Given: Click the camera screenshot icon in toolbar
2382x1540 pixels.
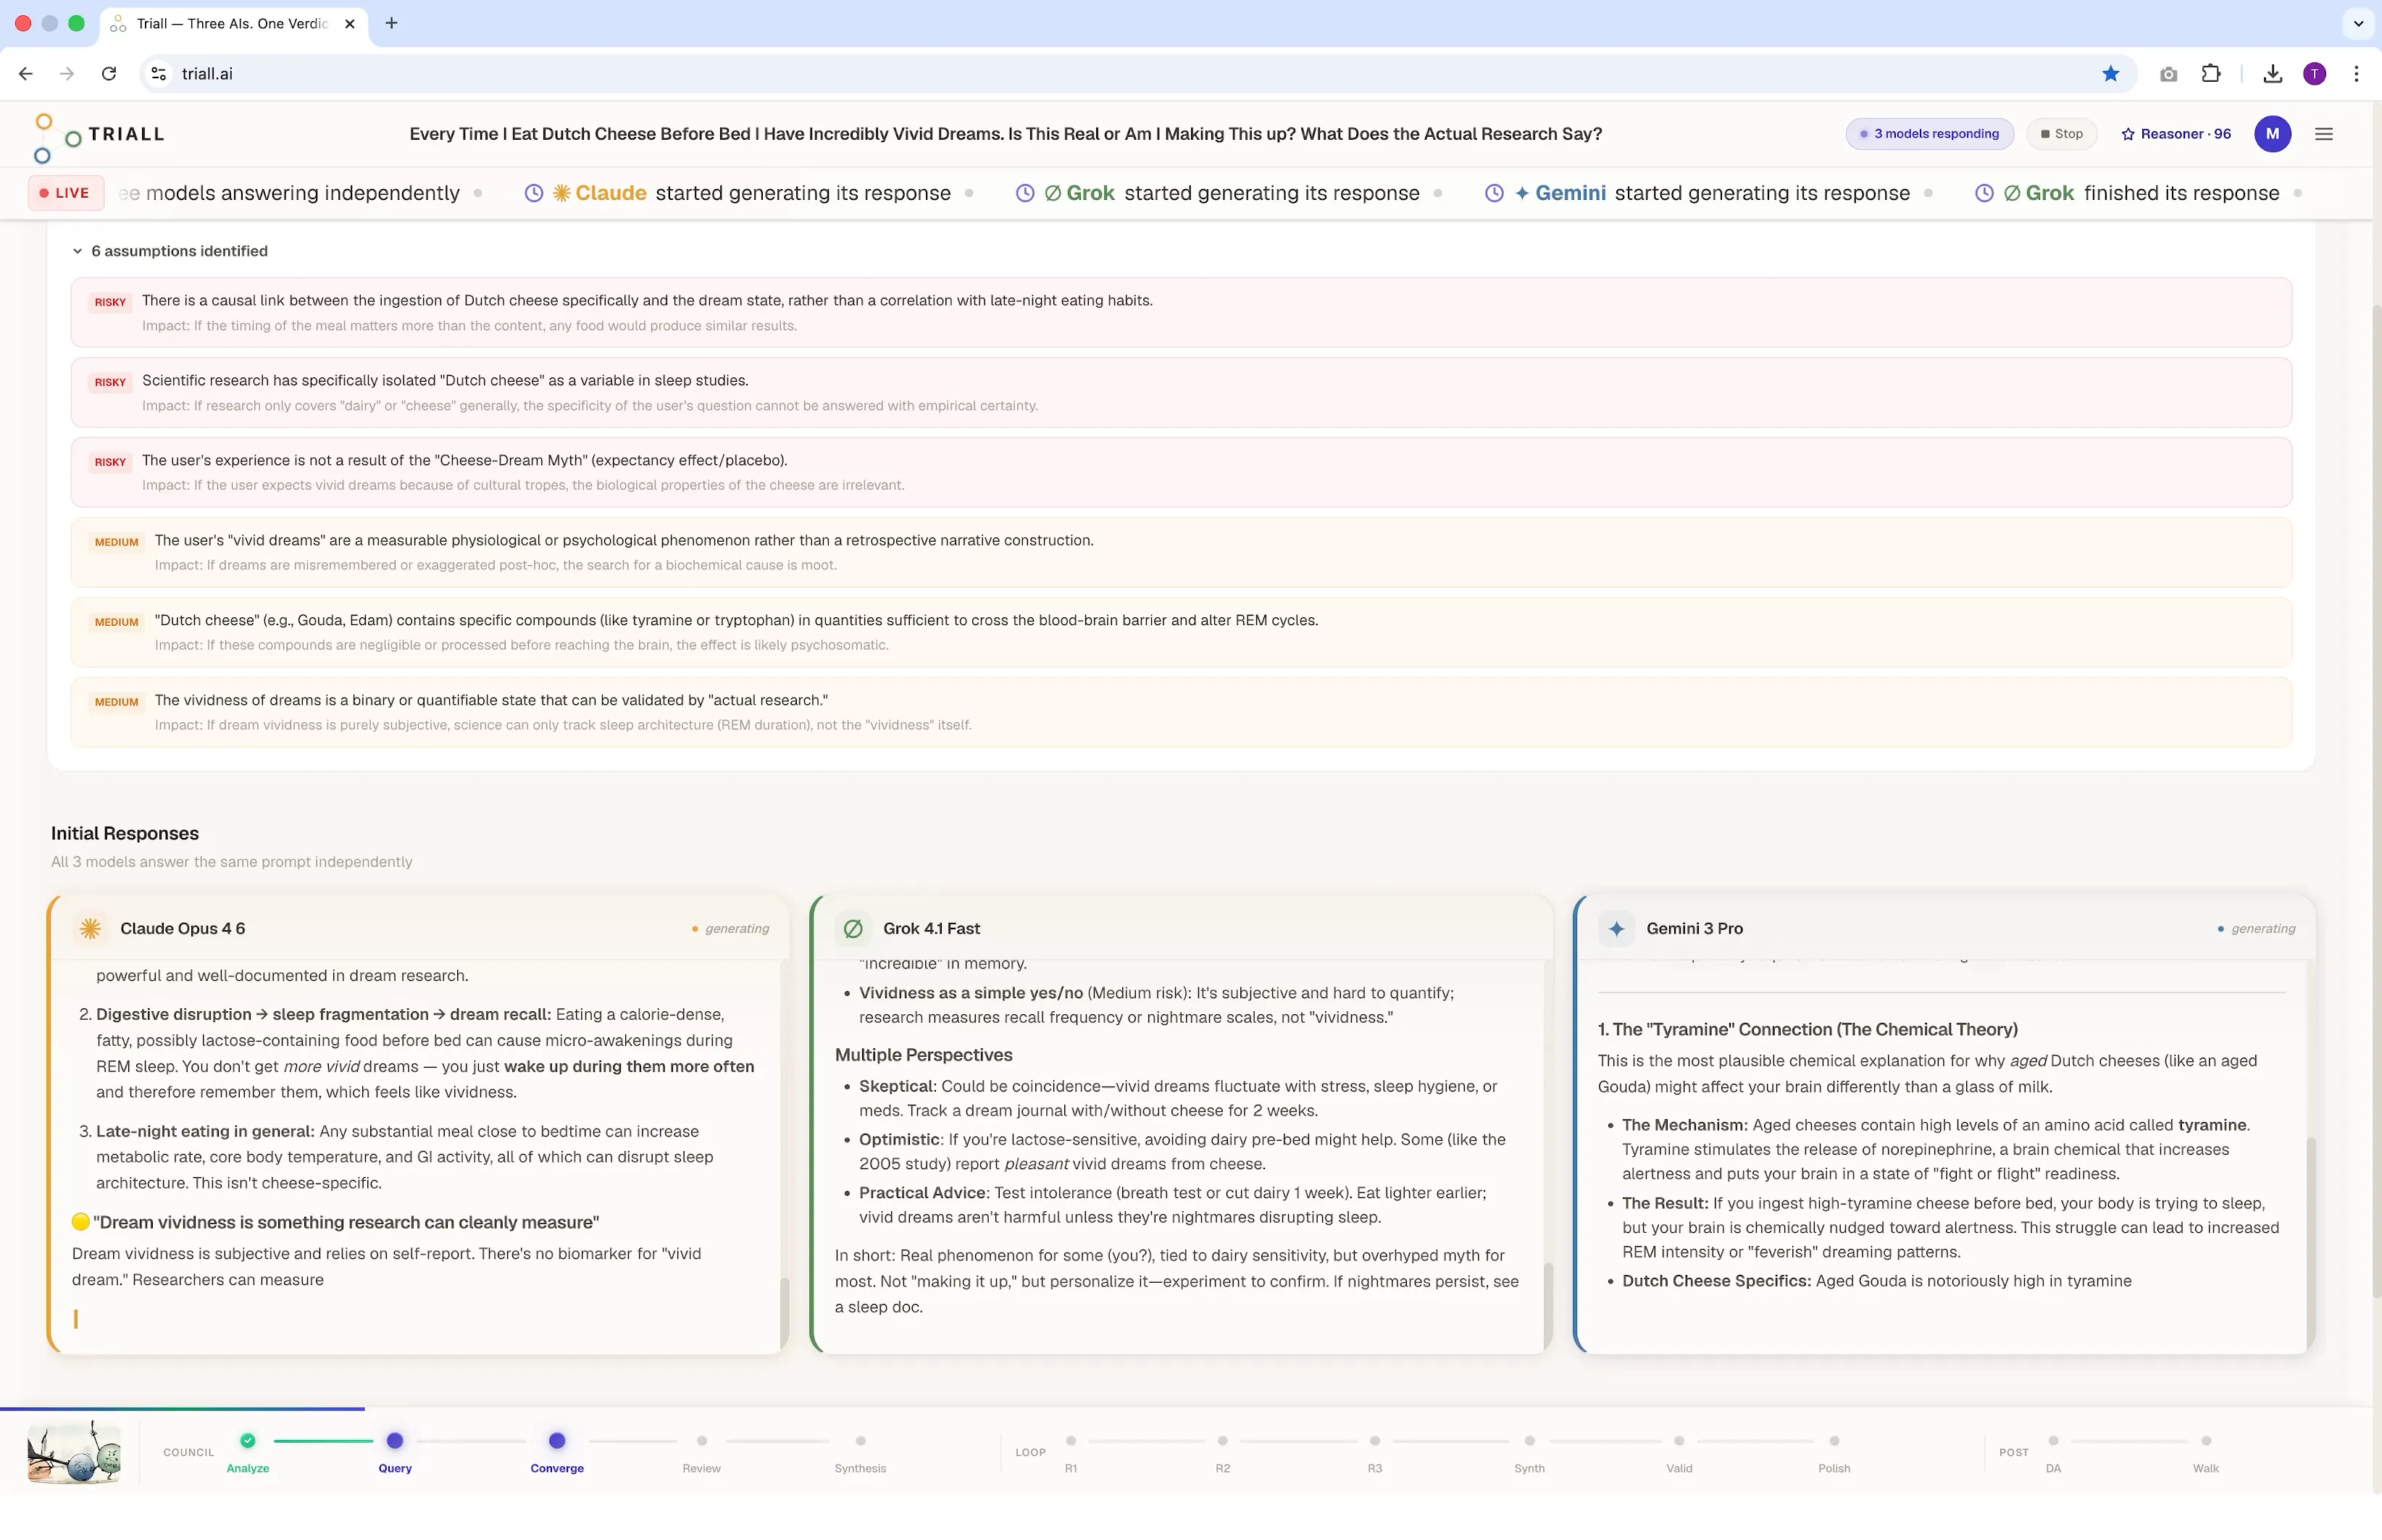Looking at the screenshot, I should [x=2168, y=74].
